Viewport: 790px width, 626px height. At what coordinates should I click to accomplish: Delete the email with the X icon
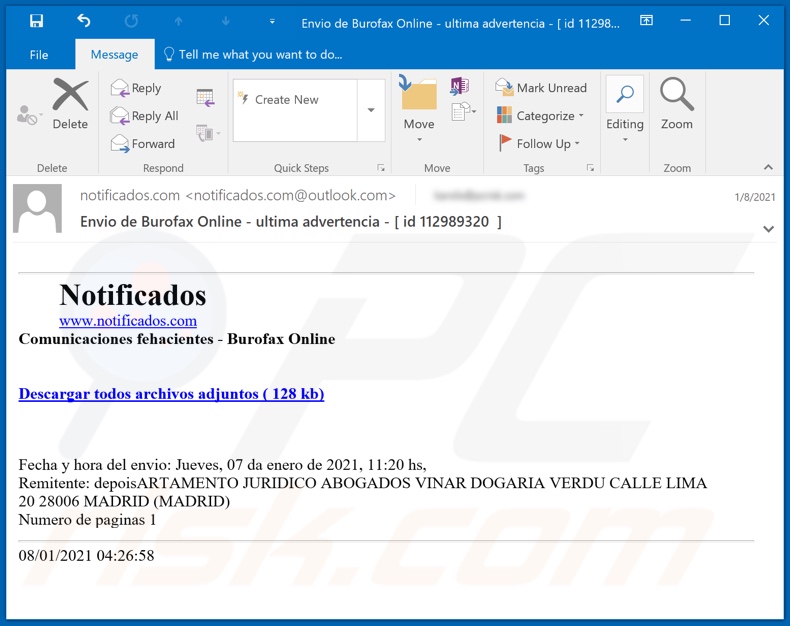(70, 104)
